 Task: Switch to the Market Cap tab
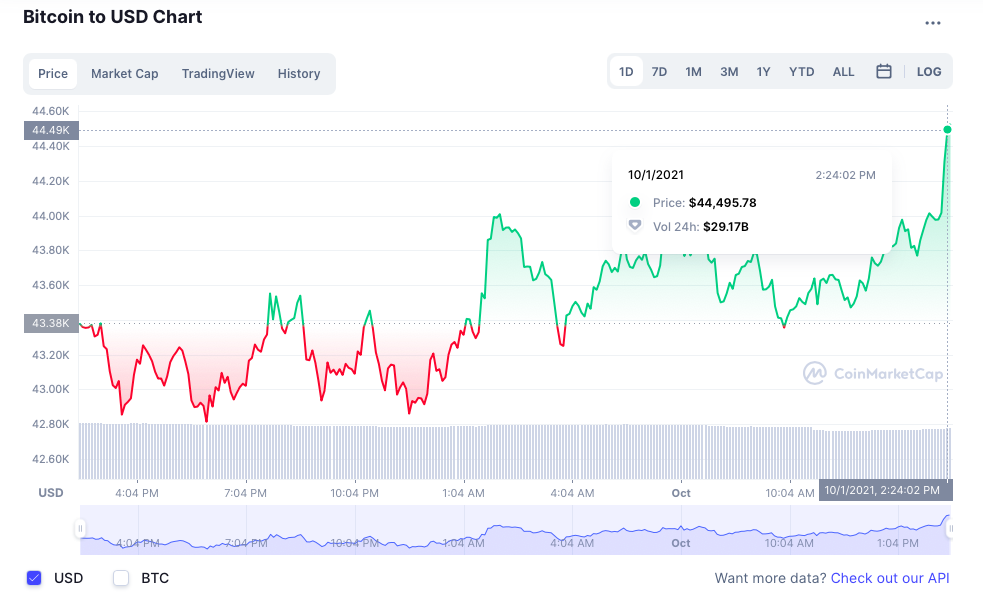[x=124, y=73]
